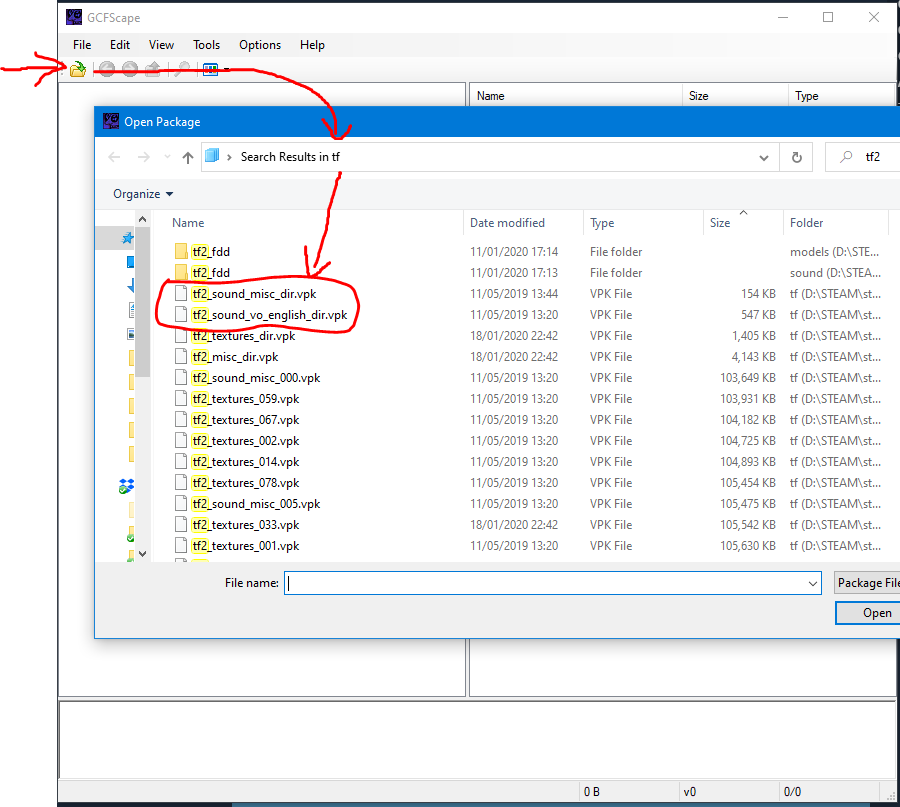Sort by the Folder column header
900x807 pixels.
point(835,223)
